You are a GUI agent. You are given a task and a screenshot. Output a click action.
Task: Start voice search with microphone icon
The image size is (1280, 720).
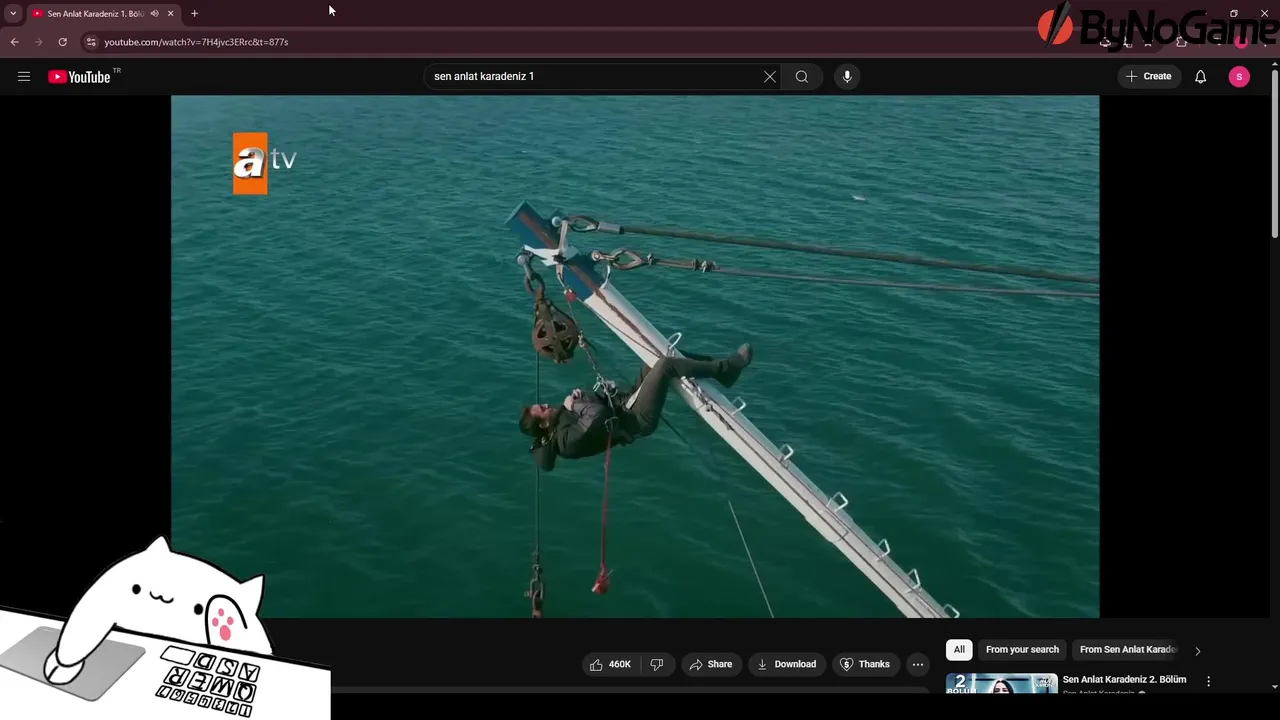click(847, 76)
